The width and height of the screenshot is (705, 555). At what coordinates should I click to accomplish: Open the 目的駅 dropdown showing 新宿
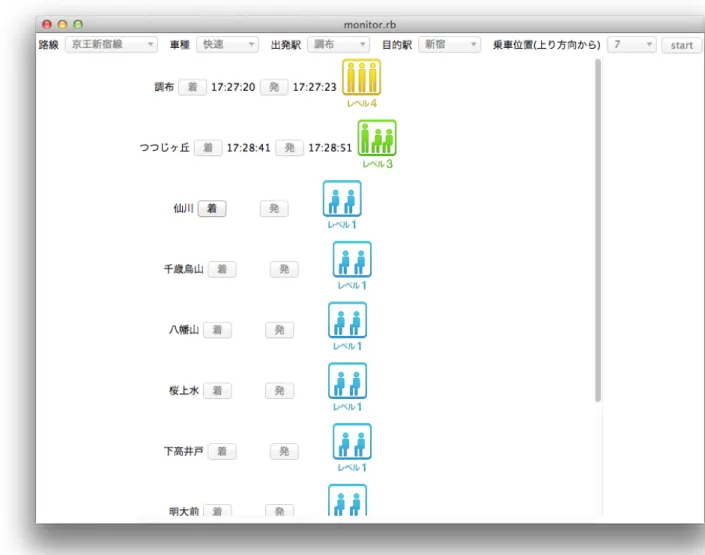tap(449, 45)
